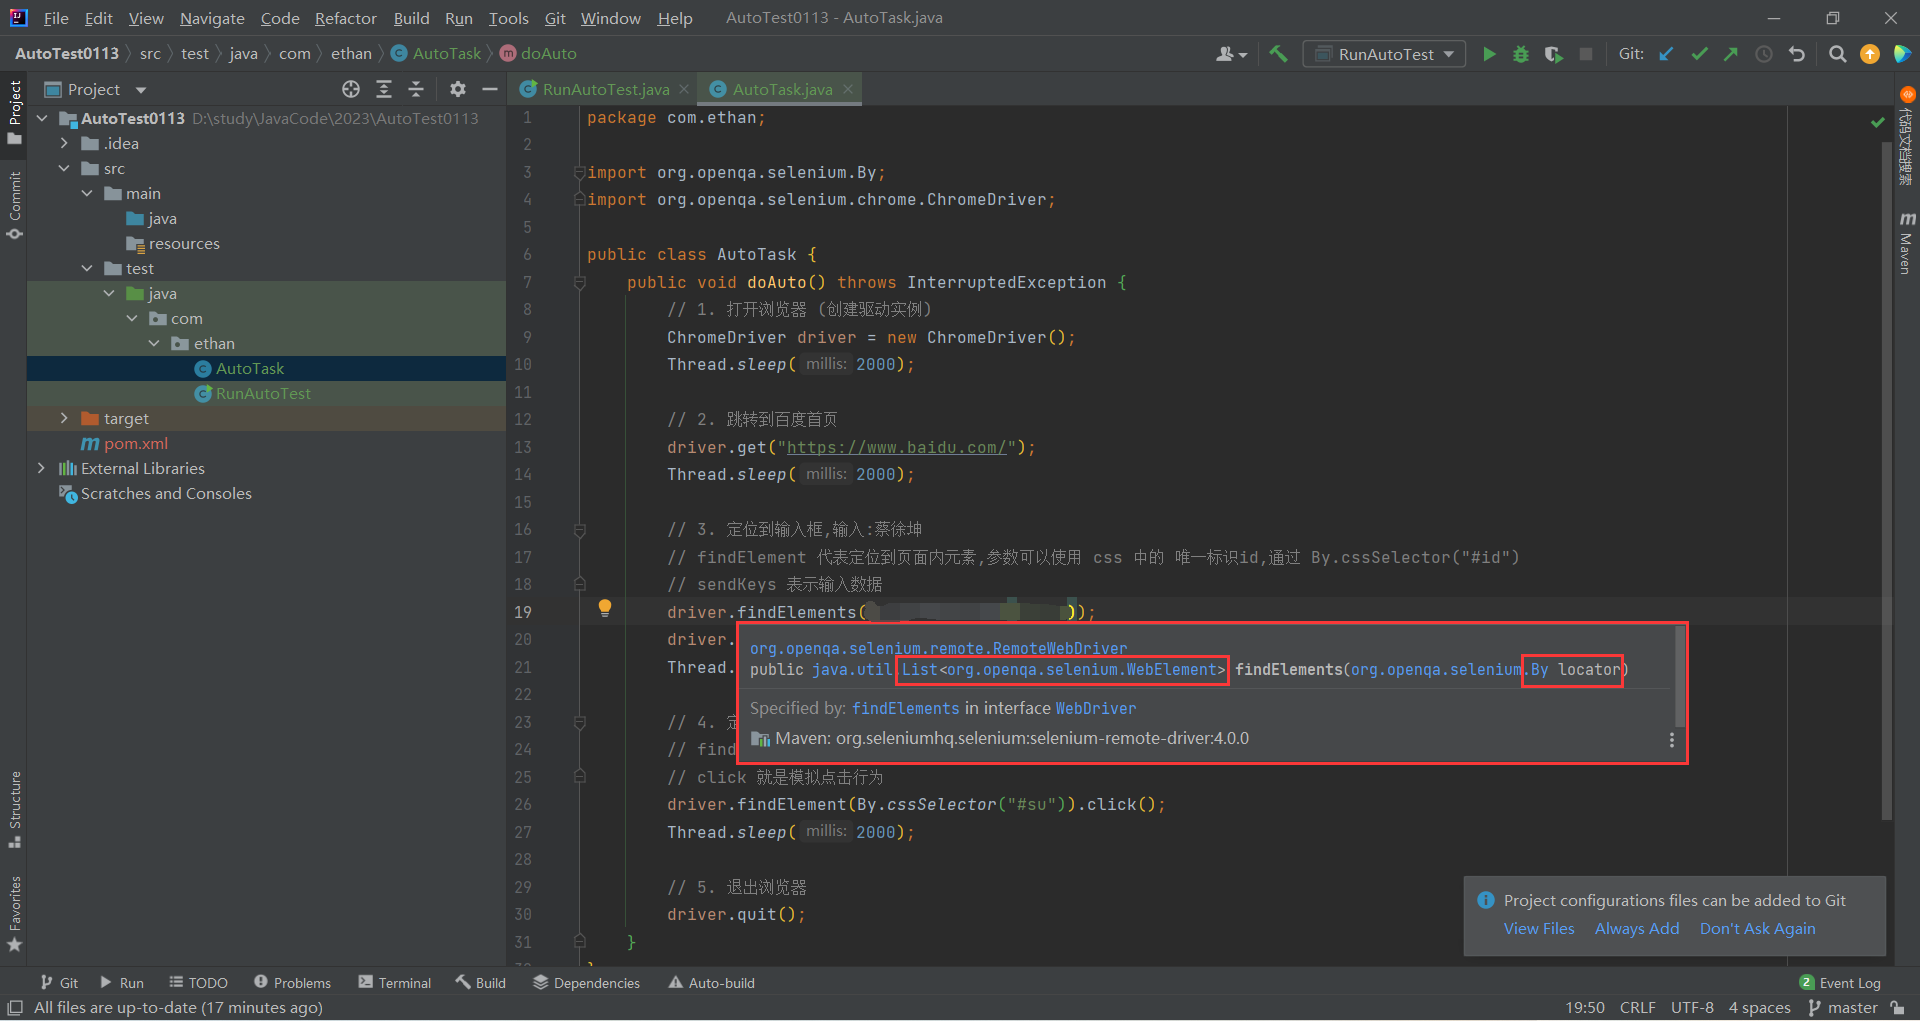Viewport: 1920px width, 1021px height.
Task: Fold the doAuto method at line 7
Action: point(579,283)
